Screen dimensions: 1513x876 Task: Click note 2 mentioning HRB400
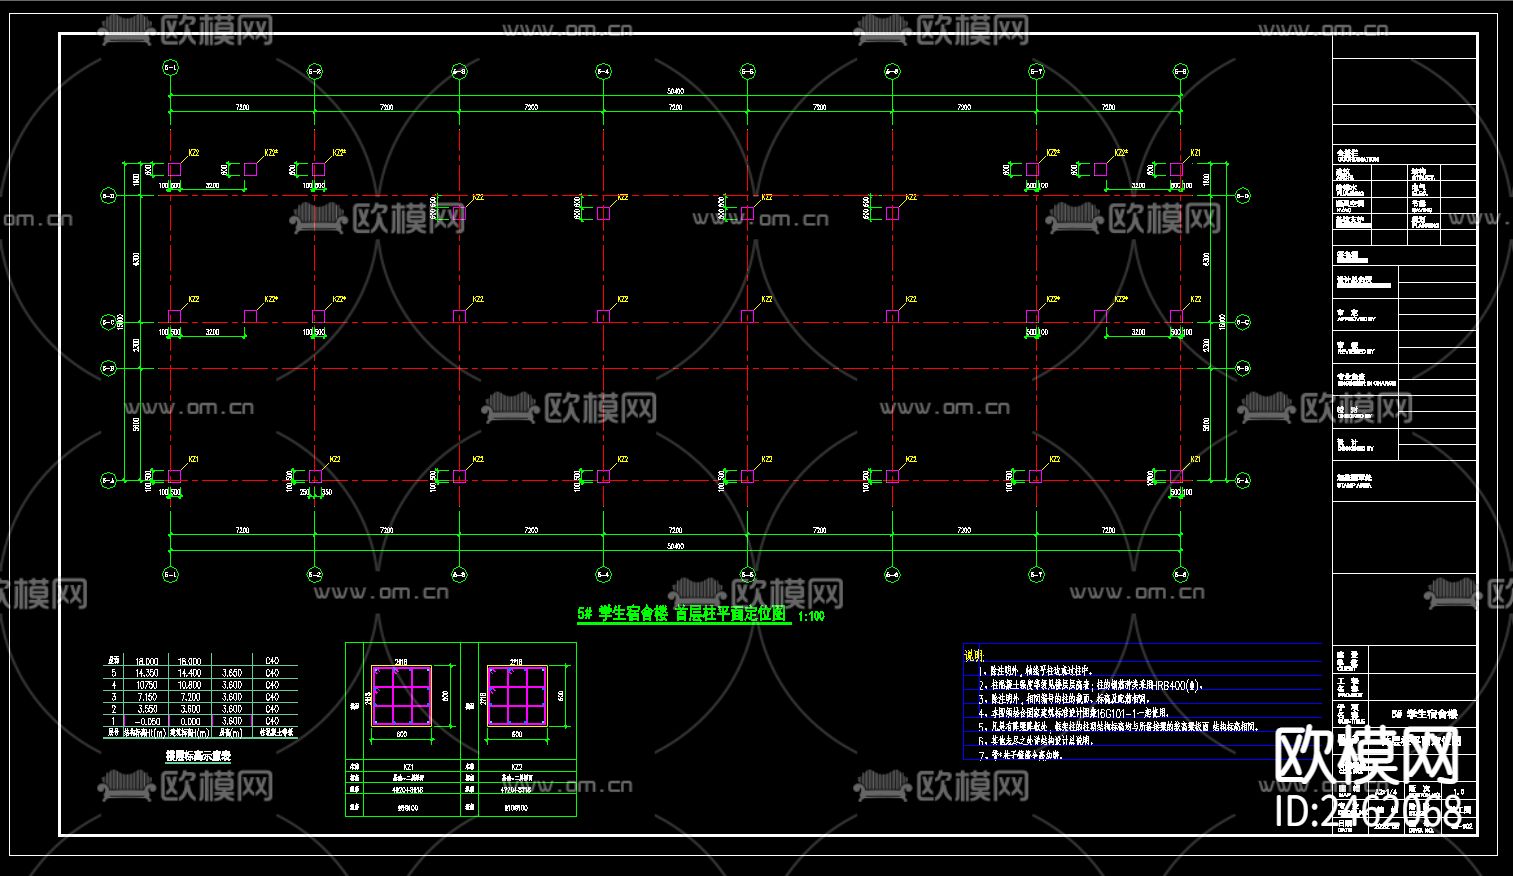[x=1090, y=686]
